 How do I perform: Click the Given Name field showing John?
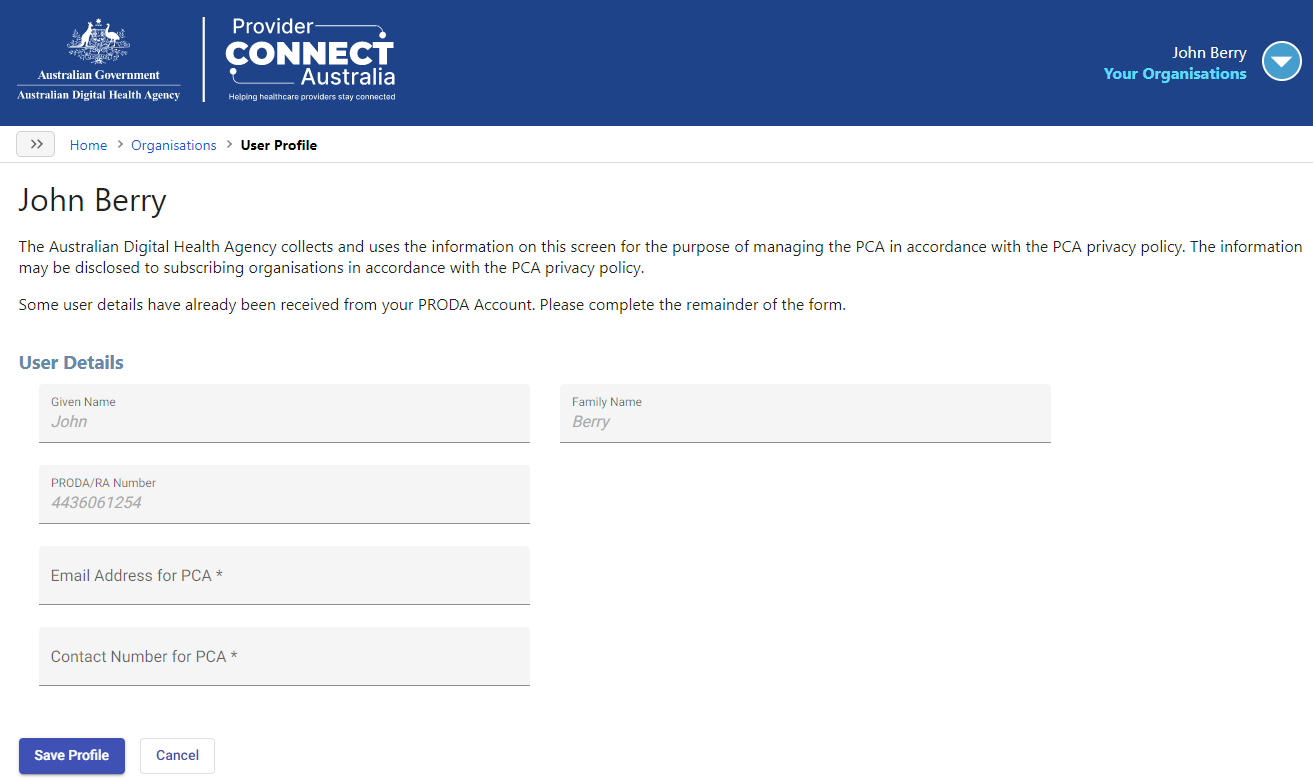tap(284, 413)
